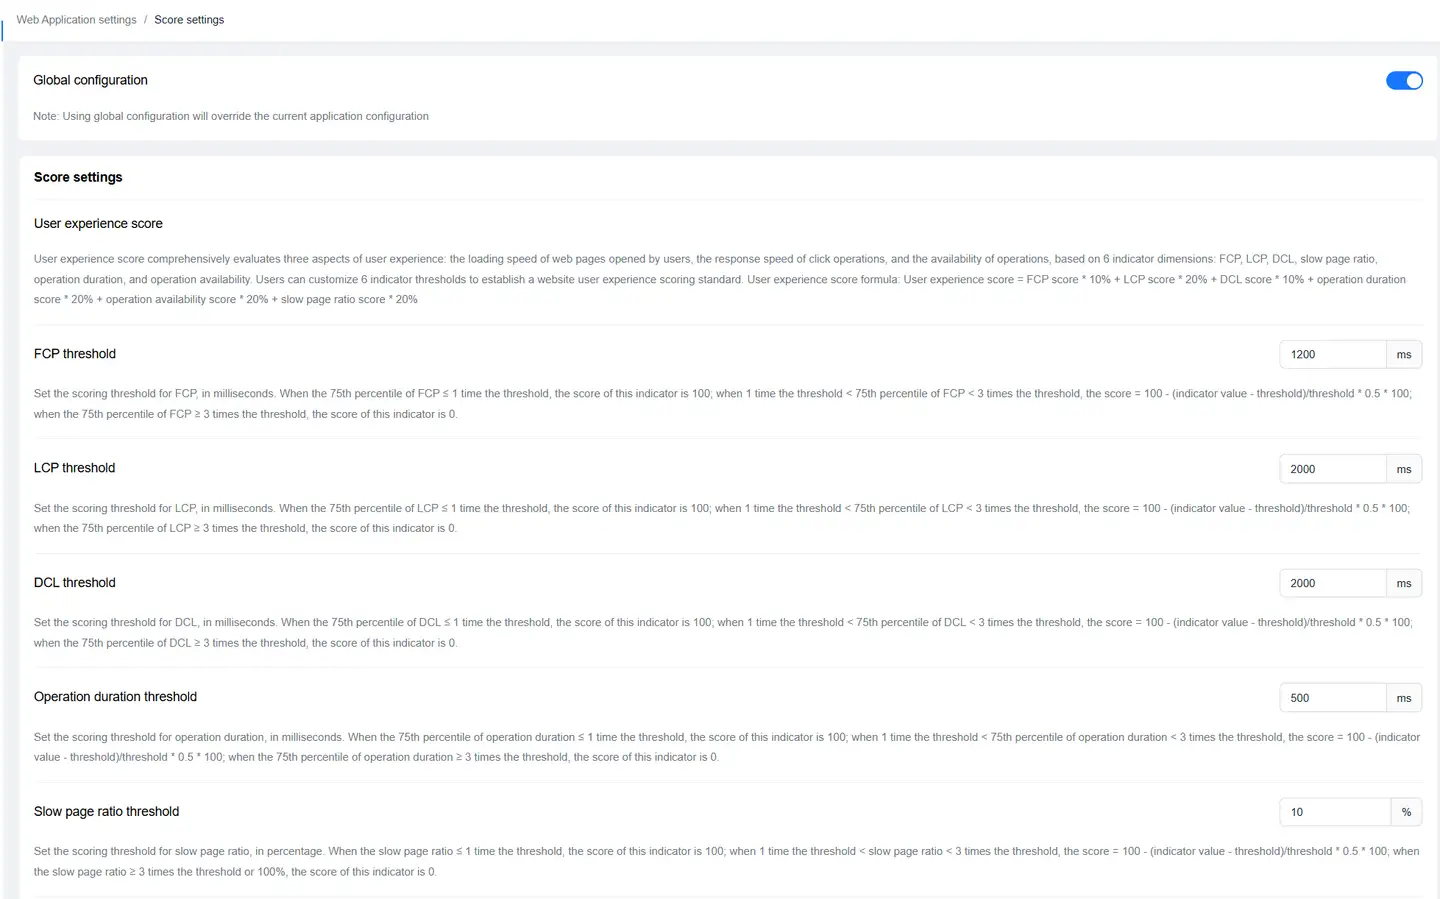Click the ms unit beside FCP threshold
The width and height of the screenshot is (1440, 899).
pyautogui.click(x=1403, y=355)
